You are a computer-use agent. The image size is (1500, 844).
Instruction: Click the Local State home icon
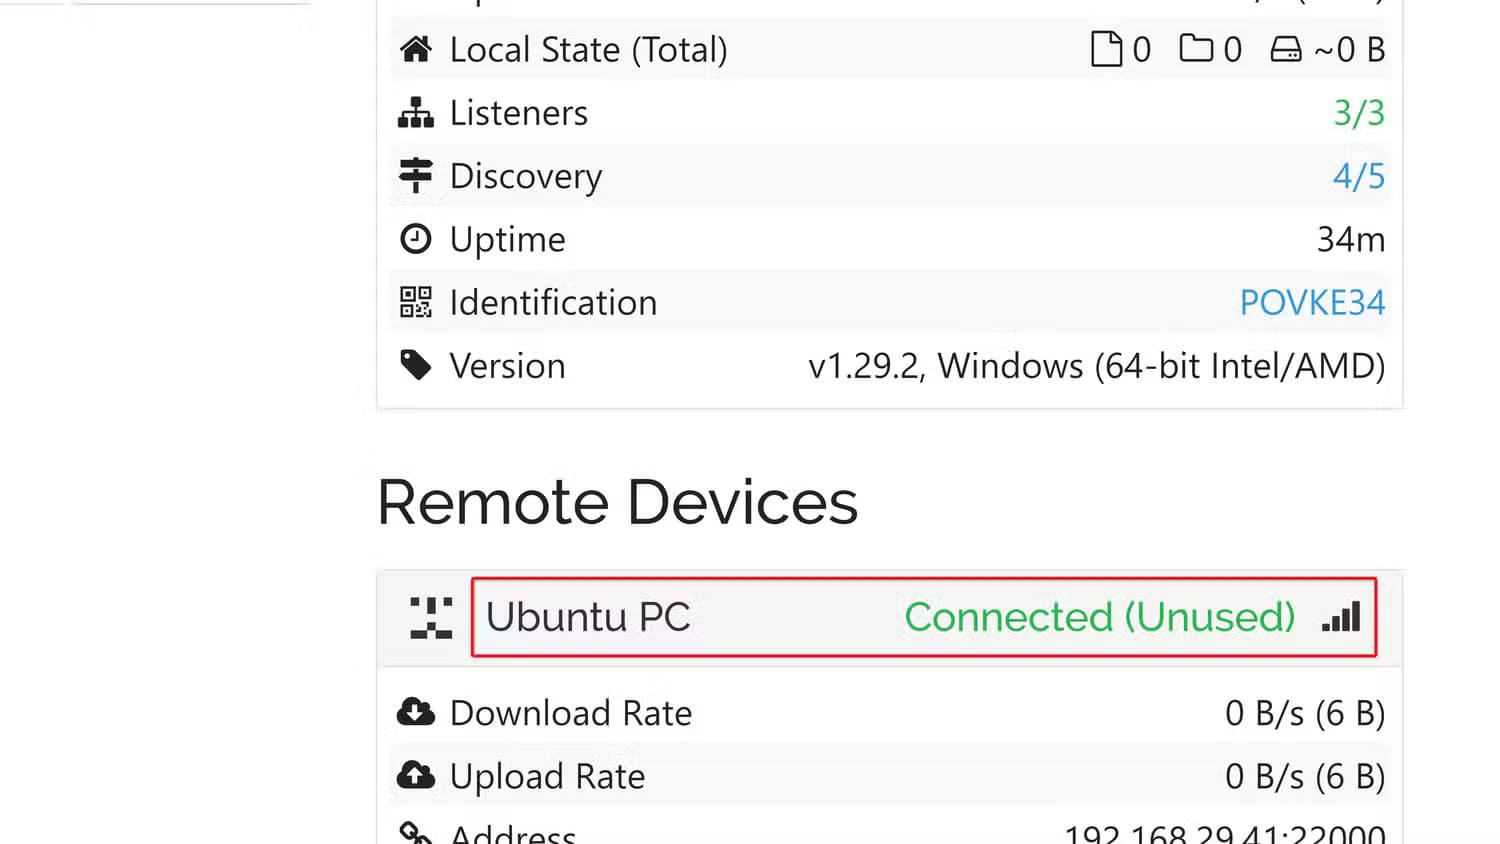point(415,49)
